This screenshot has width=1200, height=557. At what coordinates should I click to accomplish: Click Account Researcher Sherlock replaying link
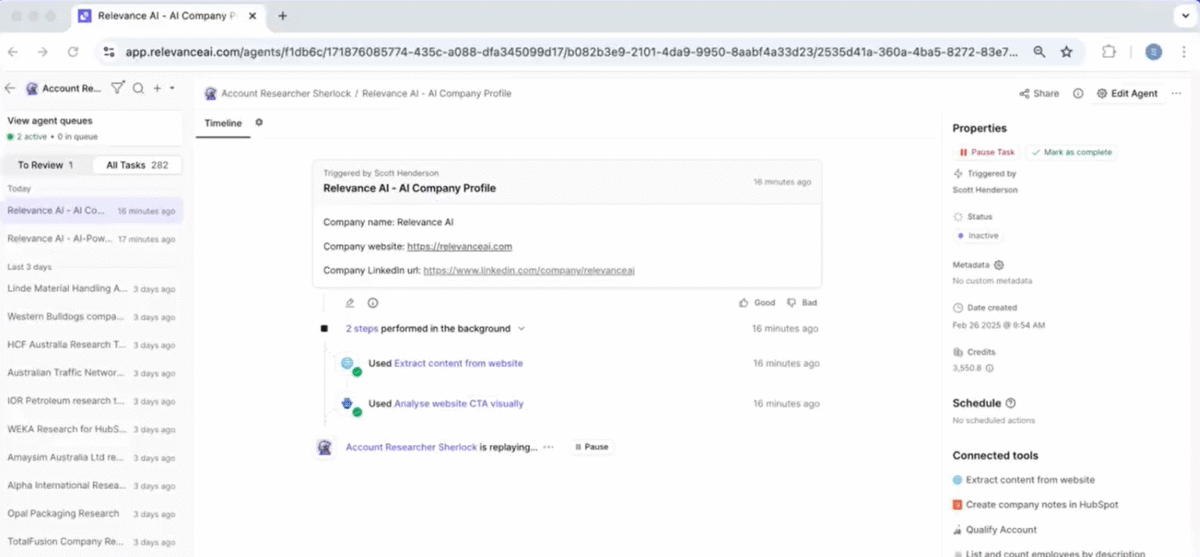tap(411, 447)
